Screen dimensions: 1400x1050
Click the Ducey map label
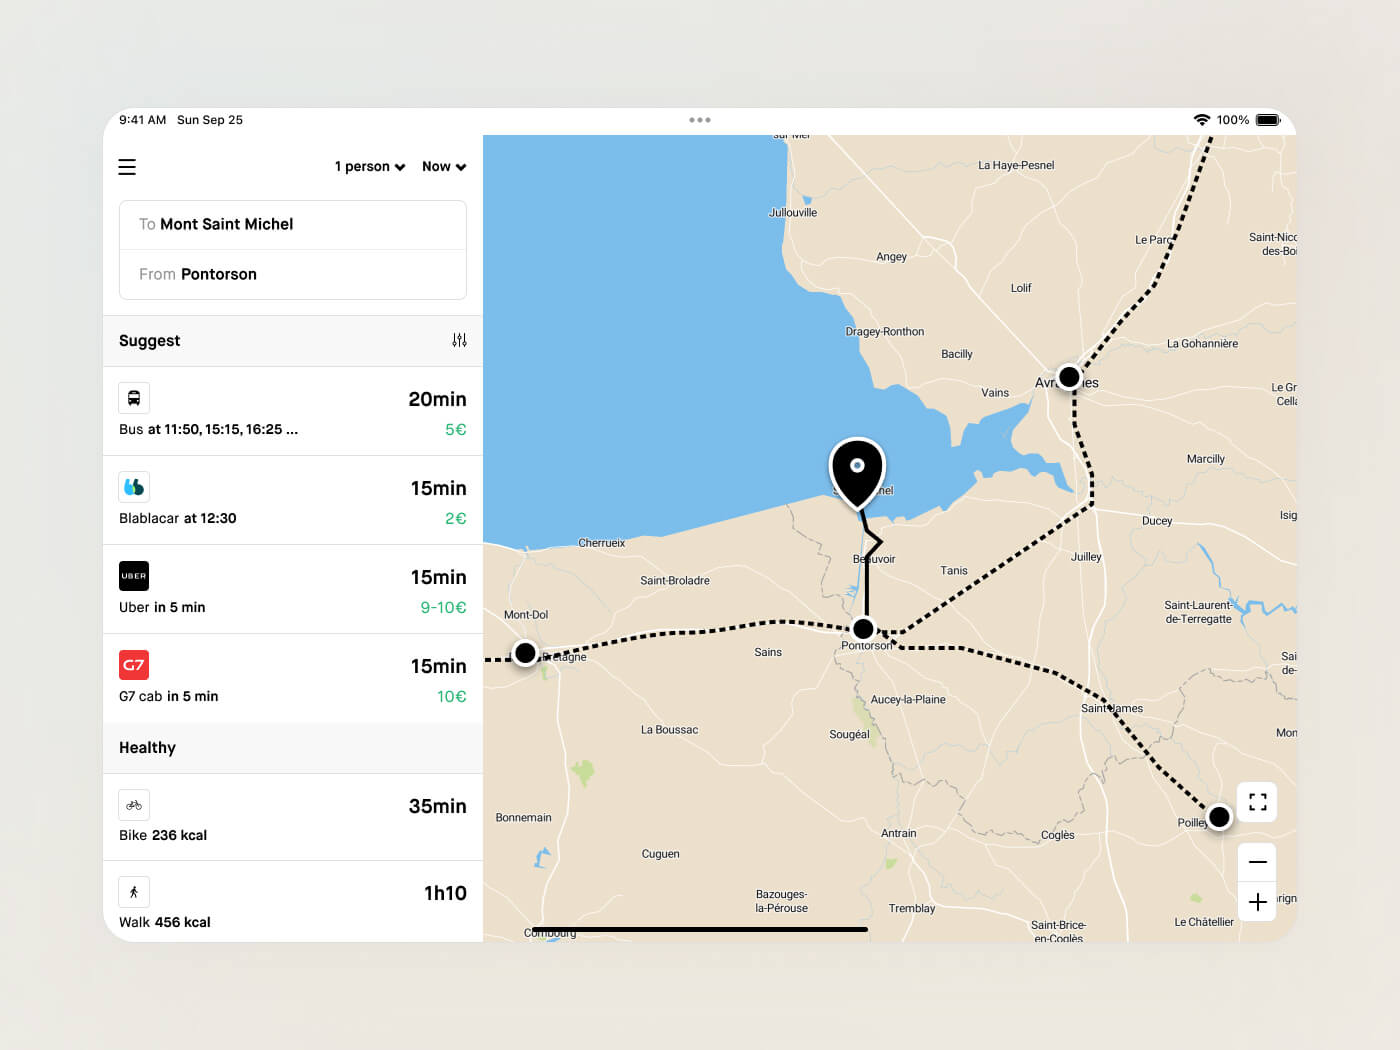tap(1157, 521)
